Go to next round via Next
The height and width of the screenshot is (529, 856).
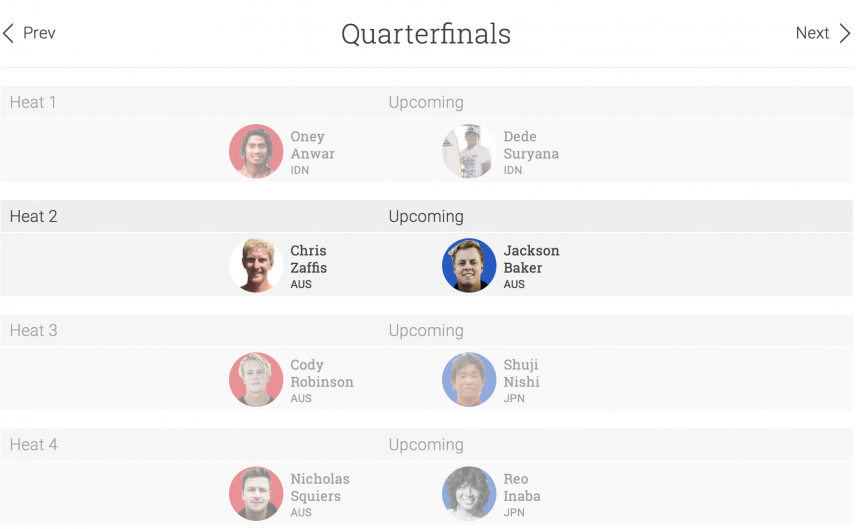[823, 33]
